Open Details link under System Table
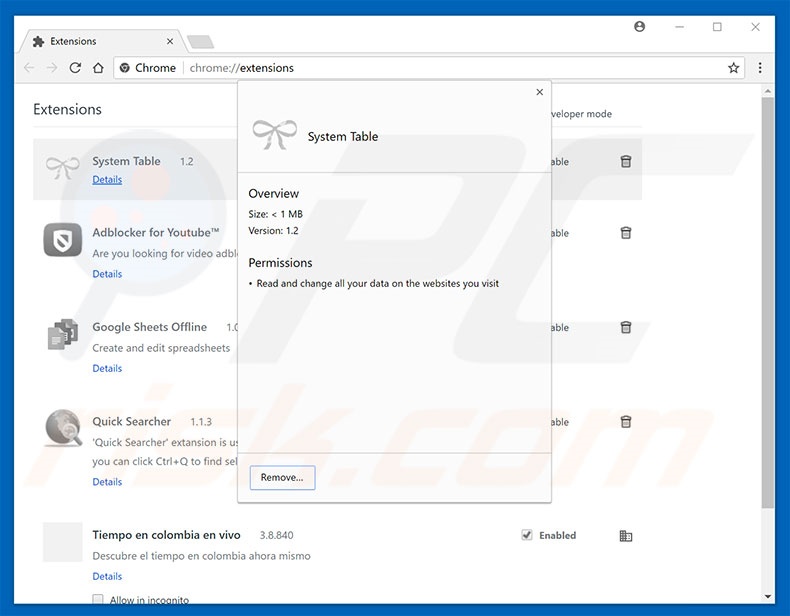The image size is (790, 616). click(x=107, y=180)
